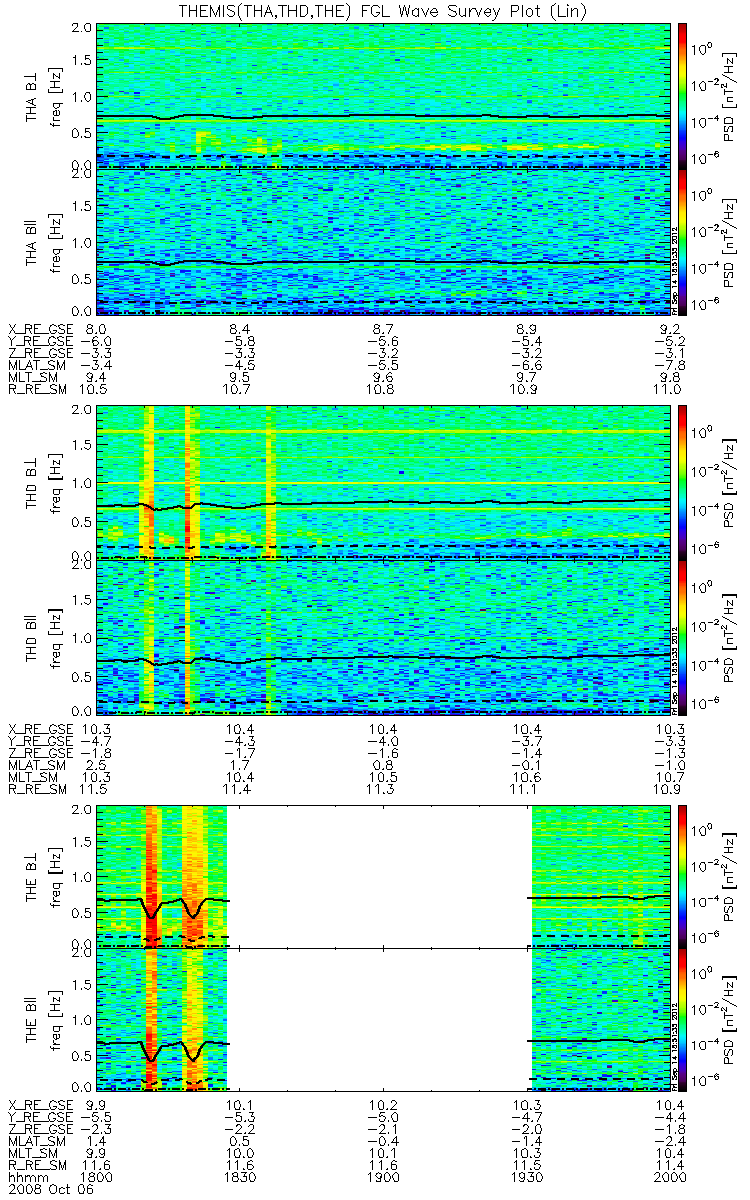Click the plot title 'THEMIS(THA,THD,THE) FGL Wave Survey Plot (Lin)'

coord(383,10)
